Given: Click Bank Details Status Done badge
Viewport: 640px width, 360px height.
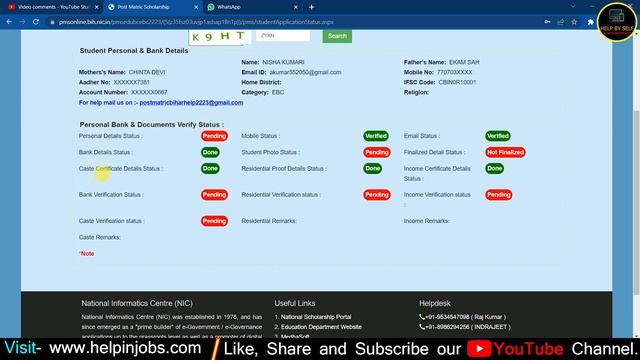Looking at the screenshot, I should [210, 152].
